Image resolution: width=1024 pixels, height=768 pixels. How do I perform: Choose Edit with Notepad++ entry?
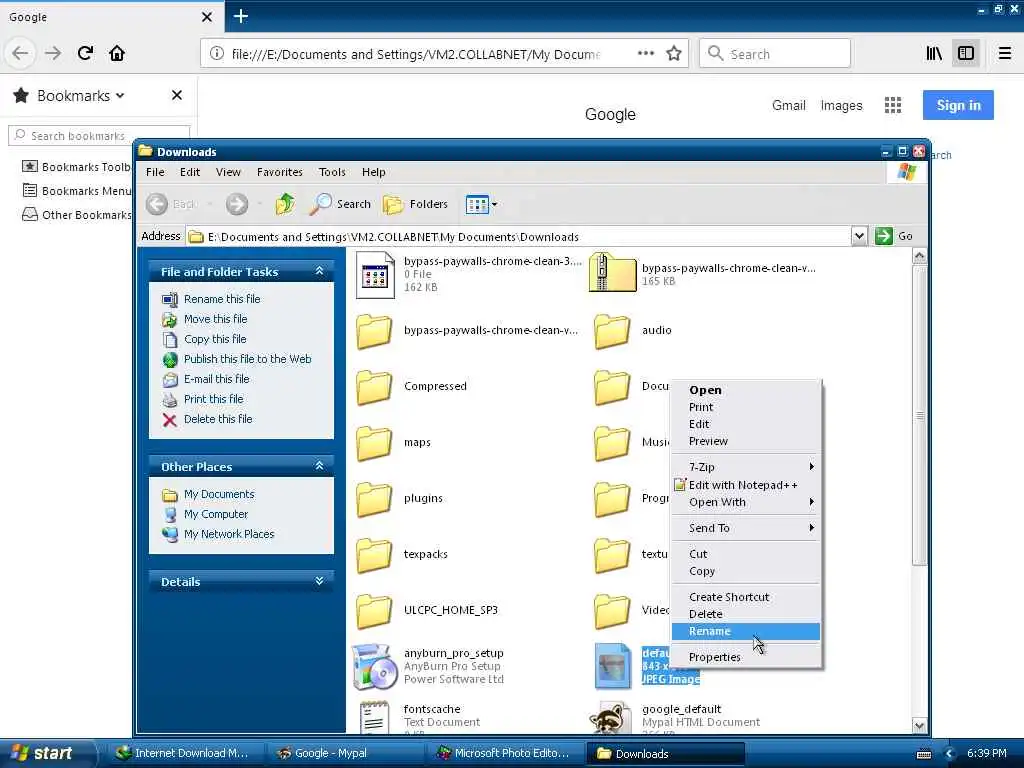click(746, 485)
